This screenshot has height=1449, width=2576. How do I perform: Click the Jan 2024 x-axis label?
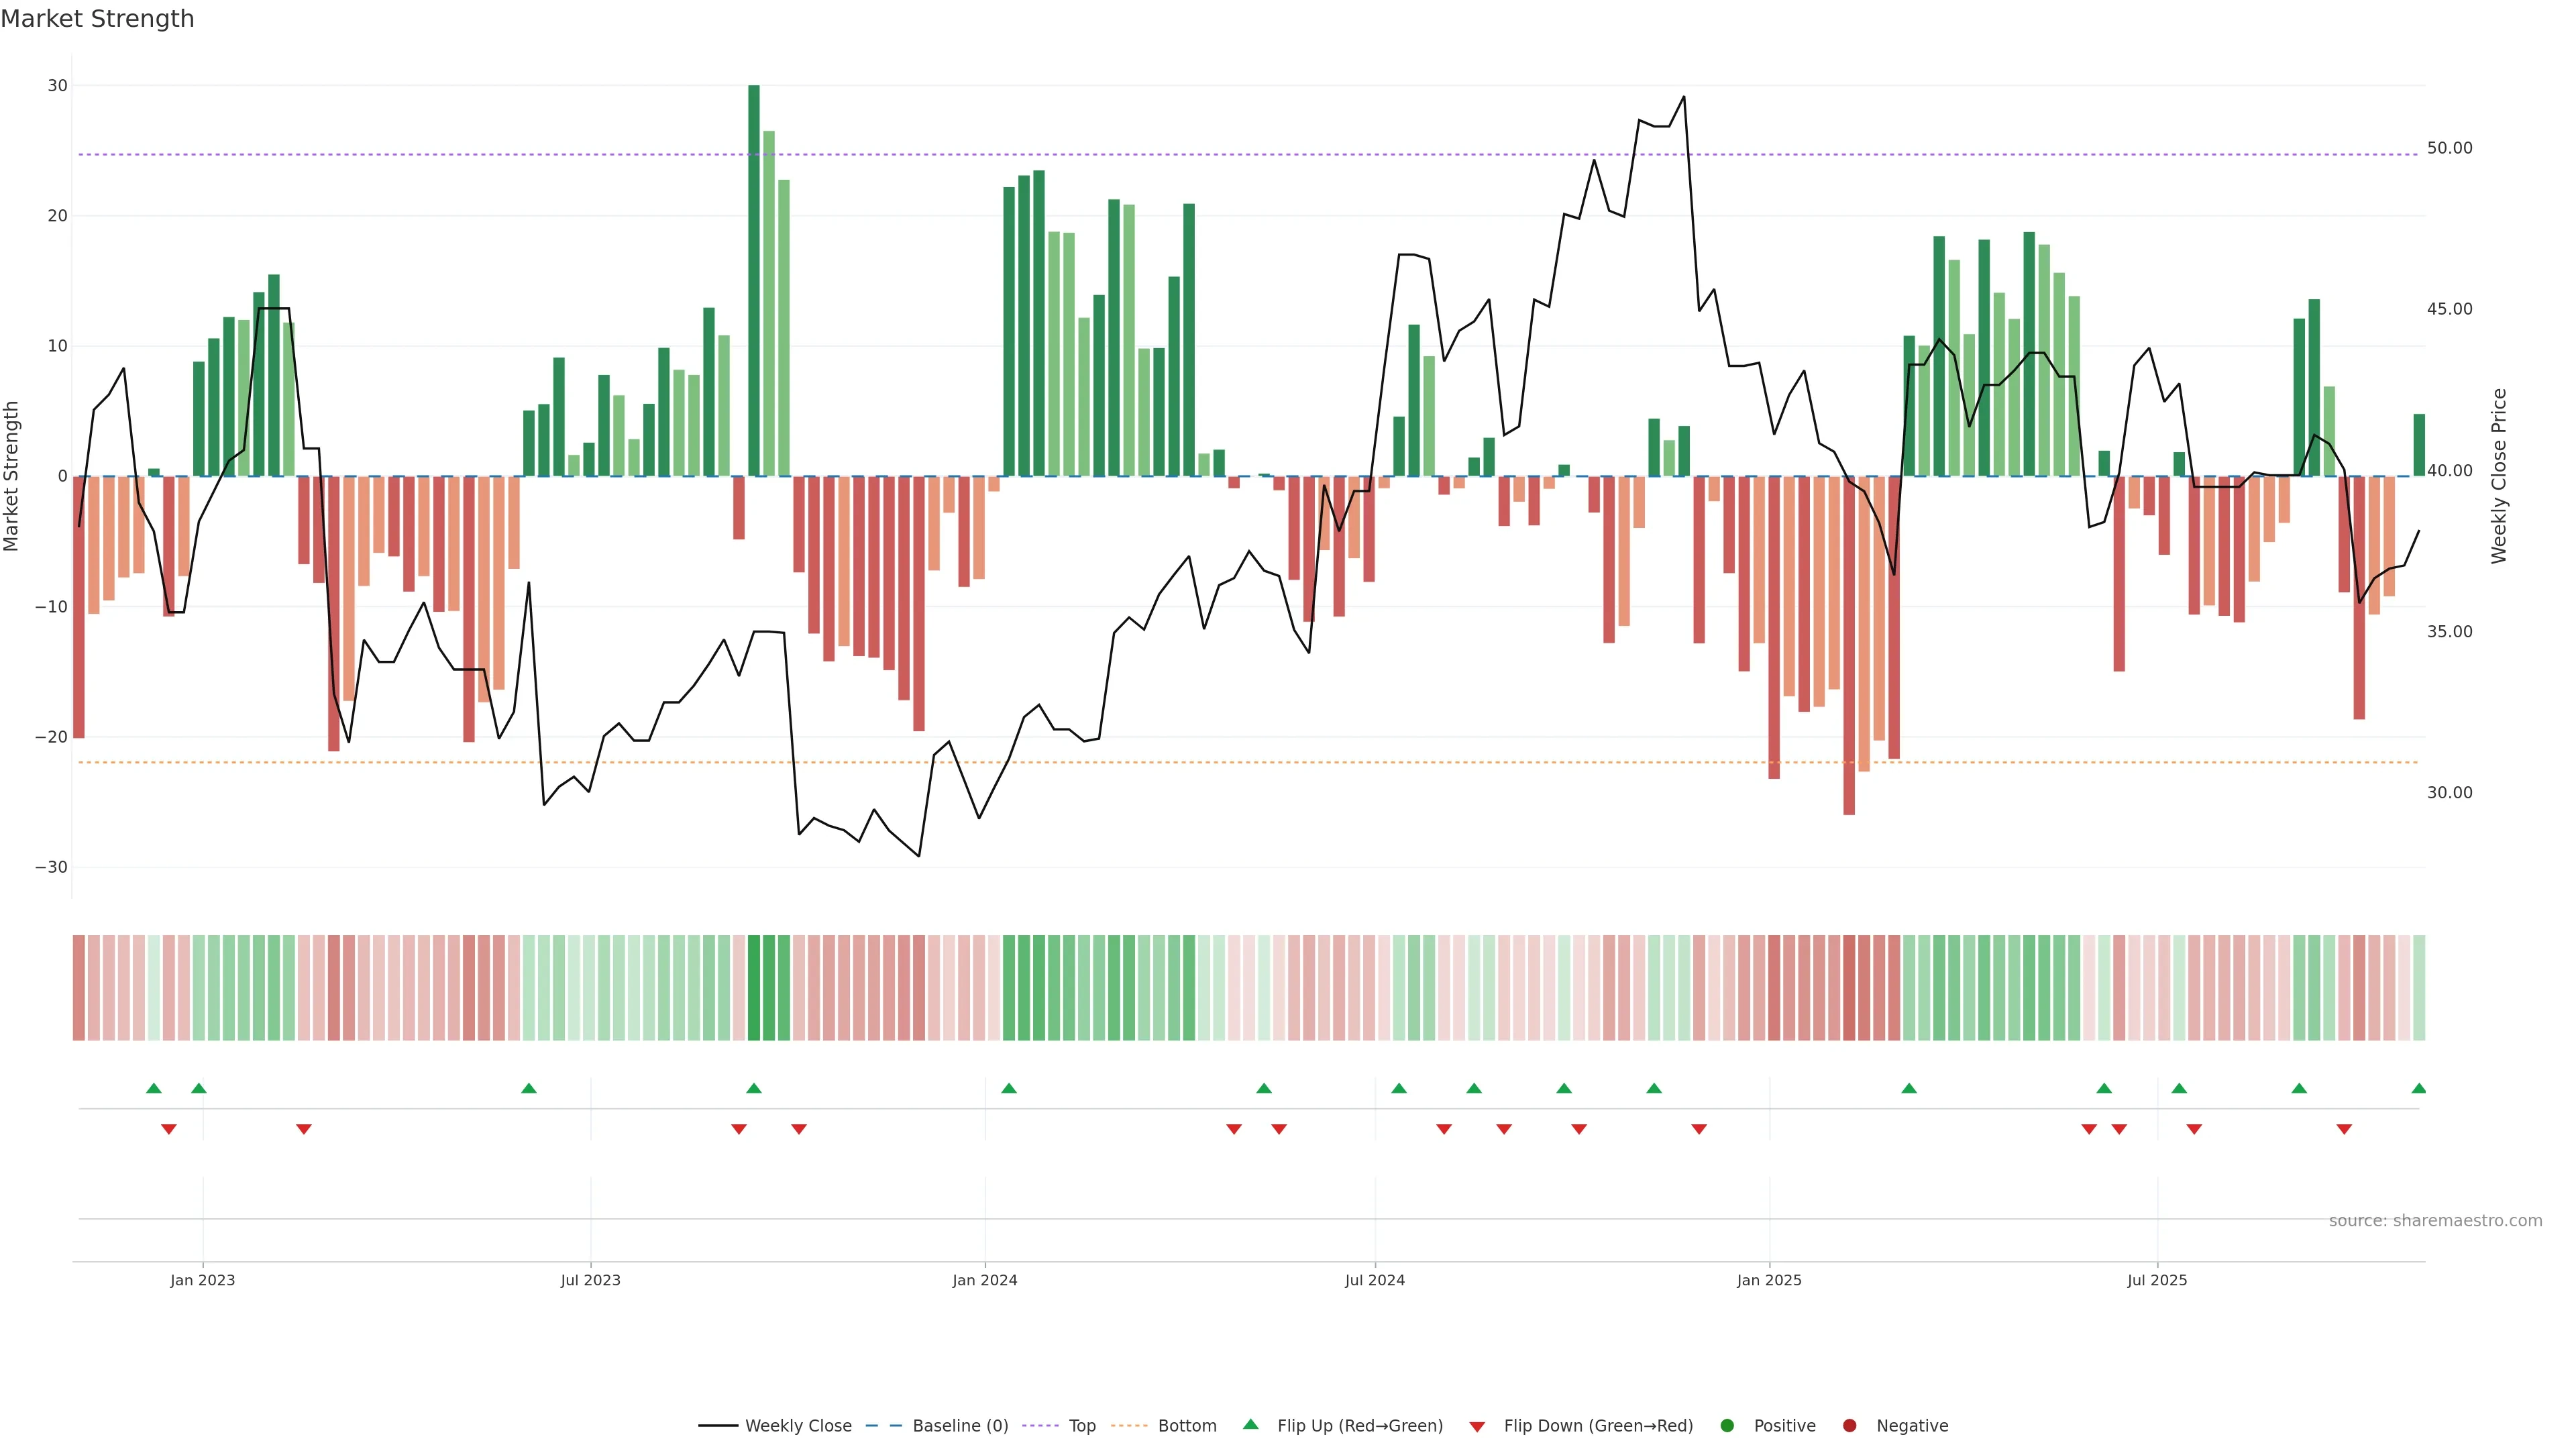pos(984,1280)
